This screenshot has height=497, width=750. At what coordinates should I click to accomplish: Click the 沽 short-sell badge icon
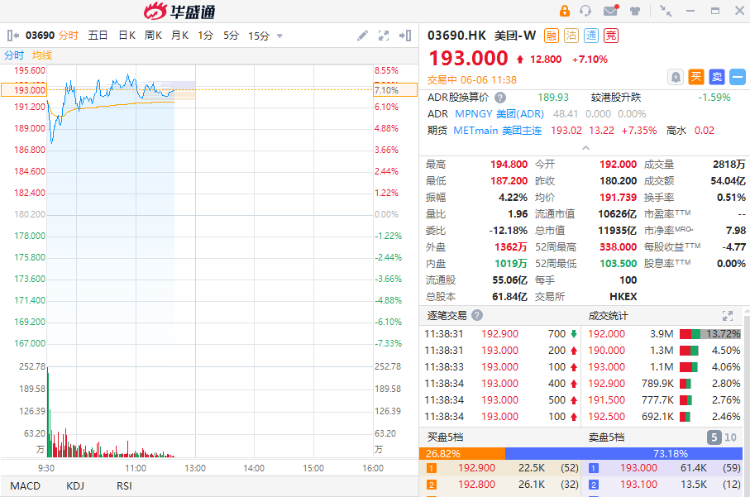(x=571, y=35)
